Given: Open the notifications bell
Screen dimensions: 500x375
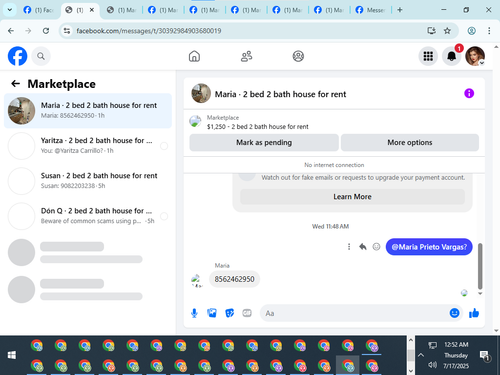Looking at the screenshot, I should (451, 56).
